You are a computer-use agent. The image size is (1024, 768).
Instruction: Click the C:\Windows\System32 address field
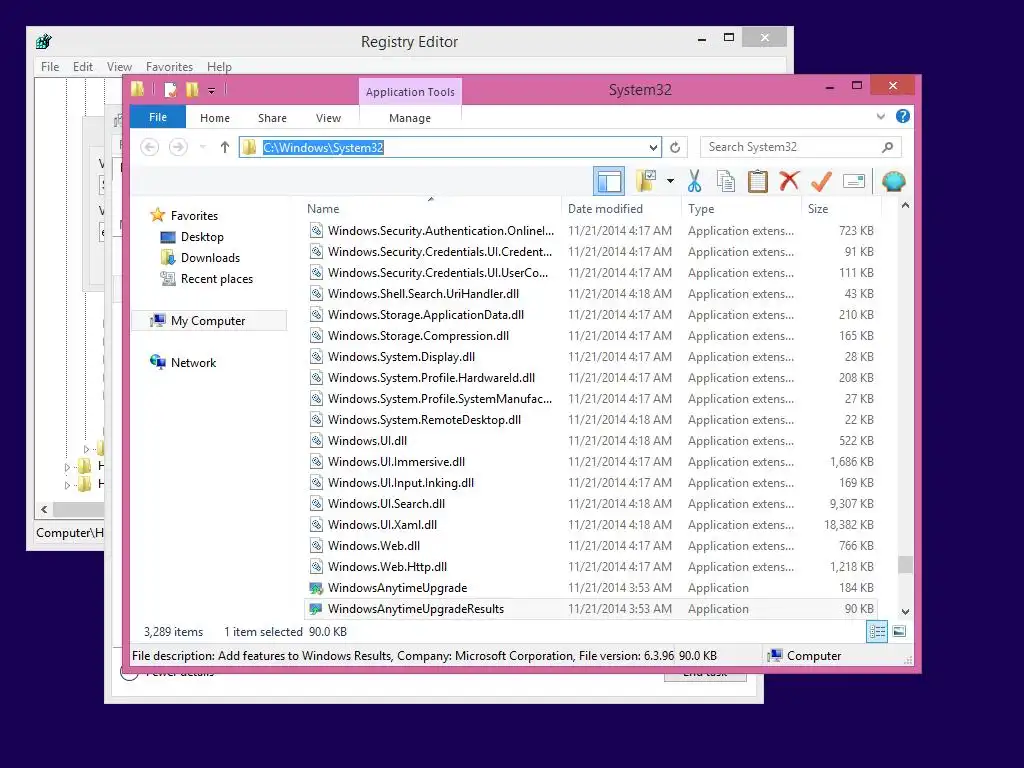450,148
